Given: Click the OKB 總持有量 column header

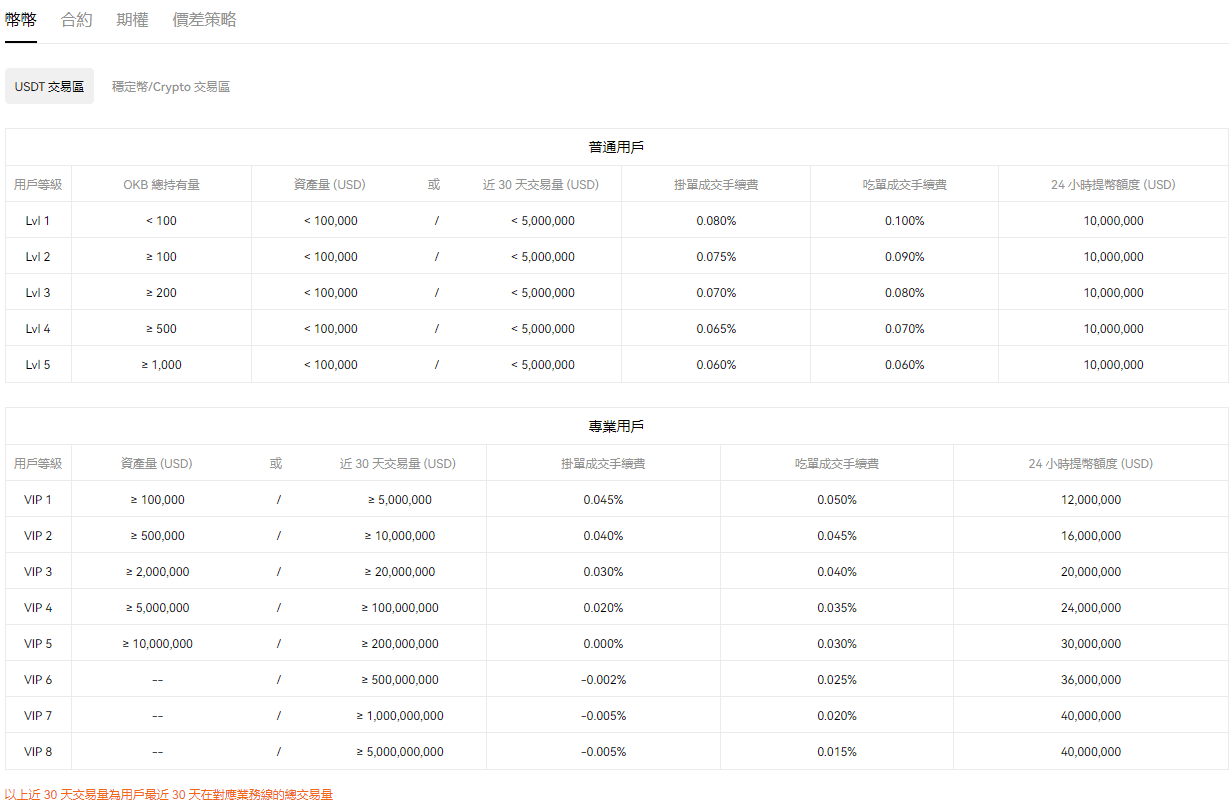Looking at the screenshot, I should pyautogui.click(x=161, y=185).
